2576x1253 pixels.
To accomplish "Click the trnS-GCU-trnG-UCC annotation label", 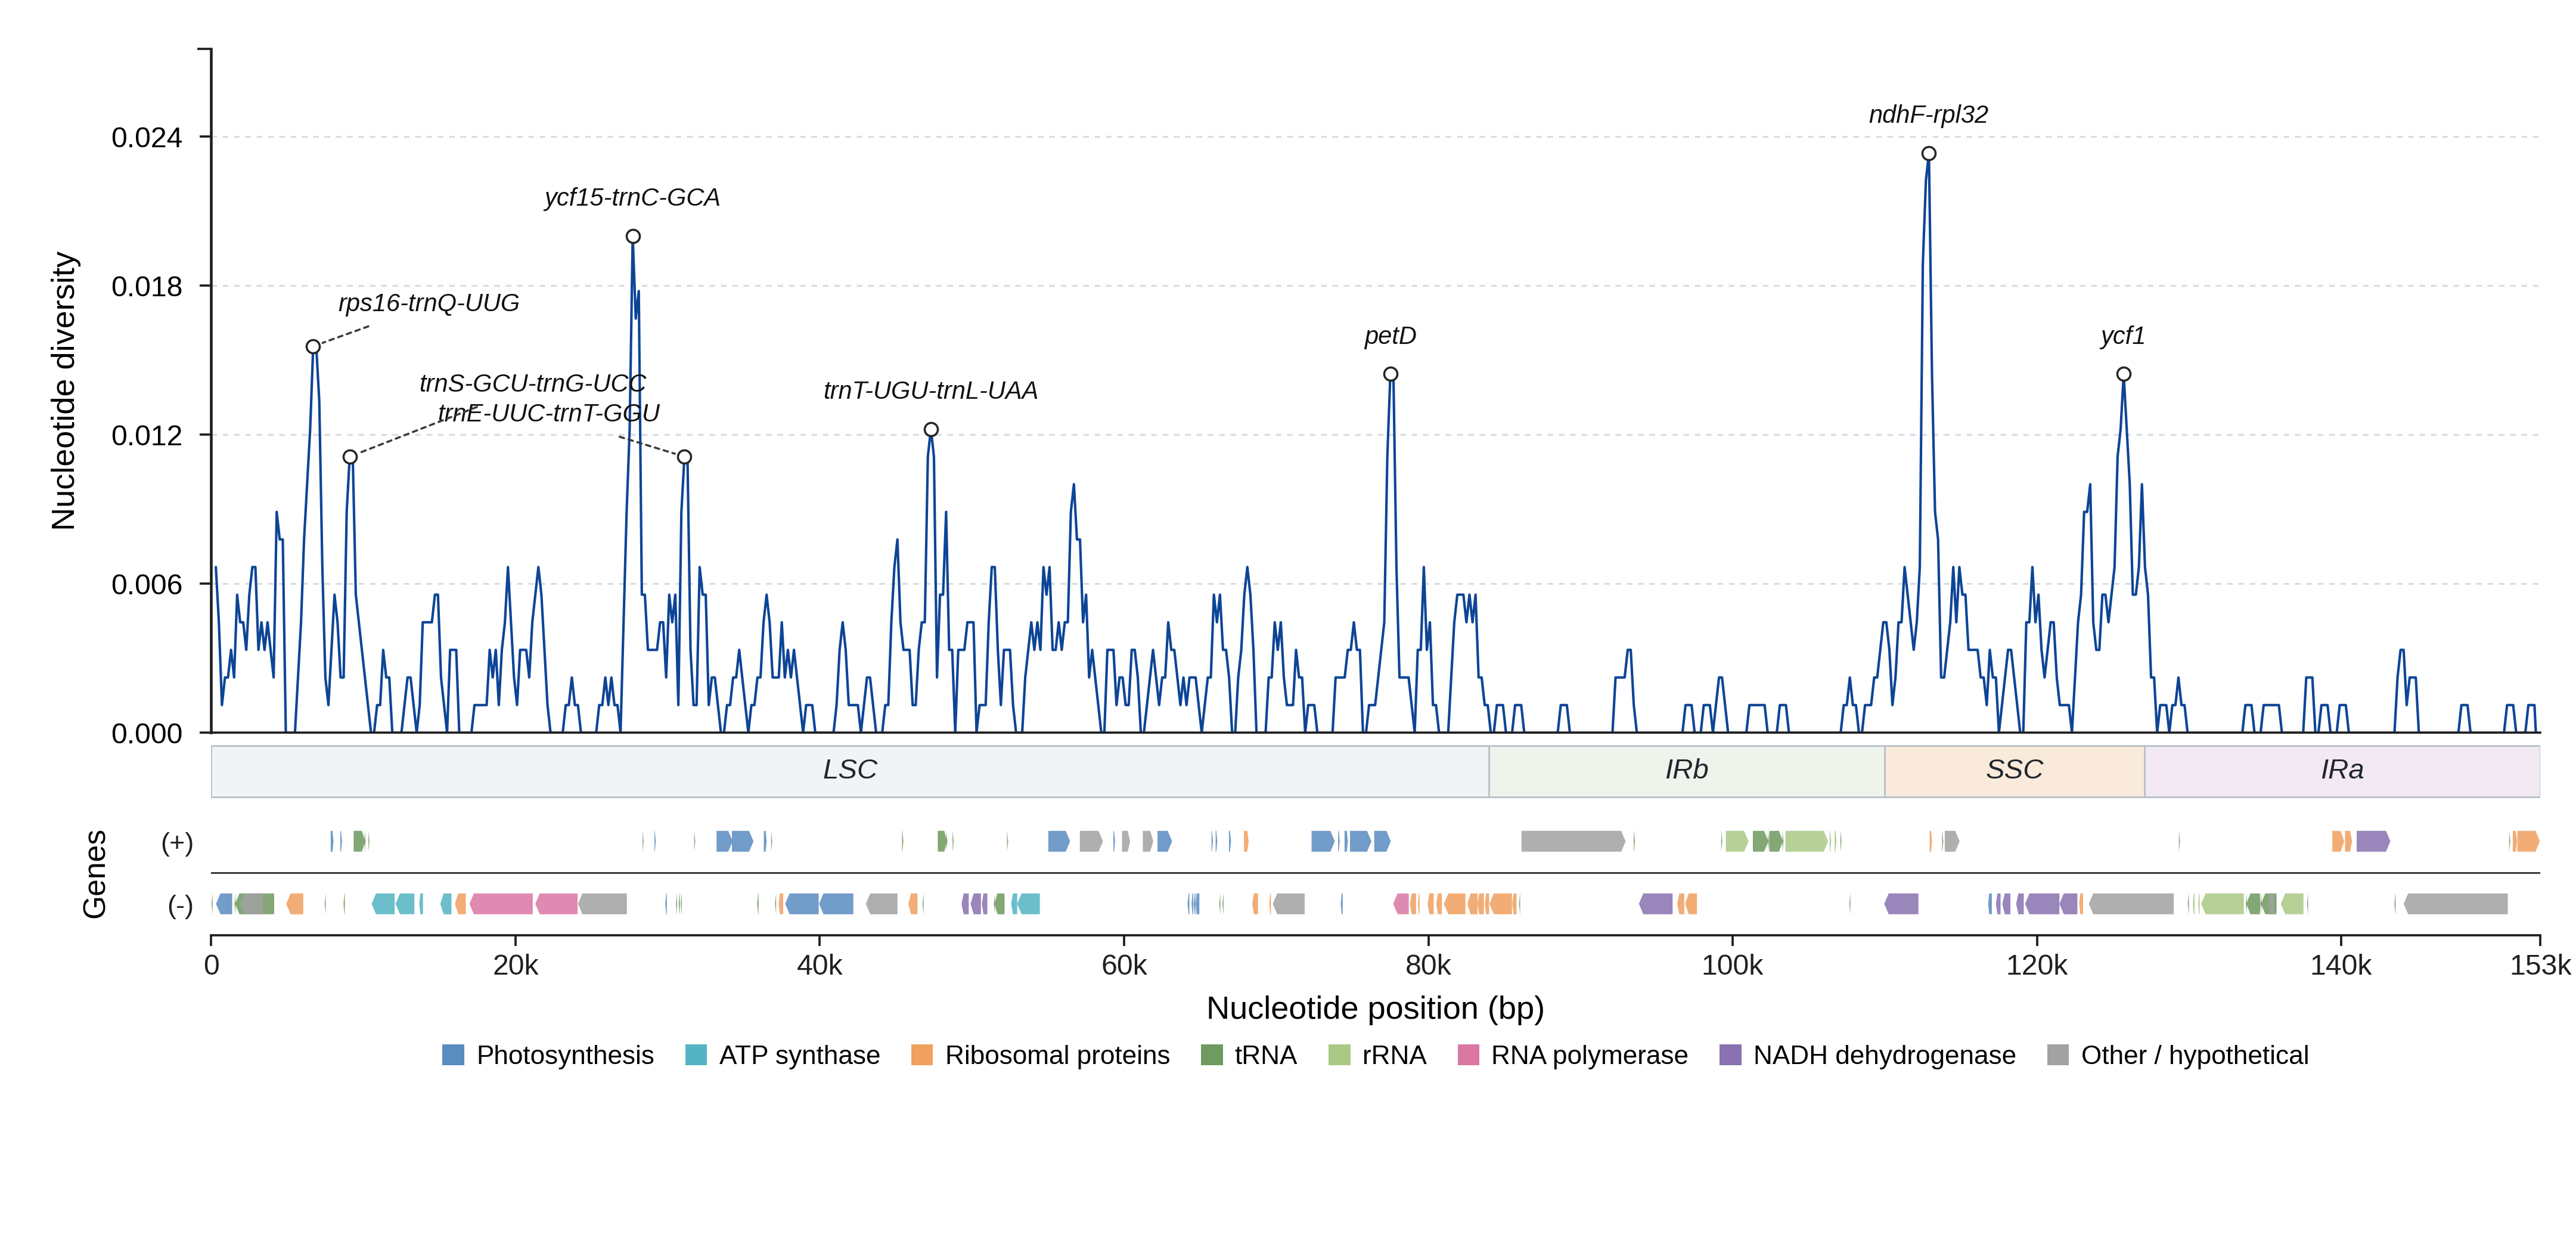I will point(533,383).
